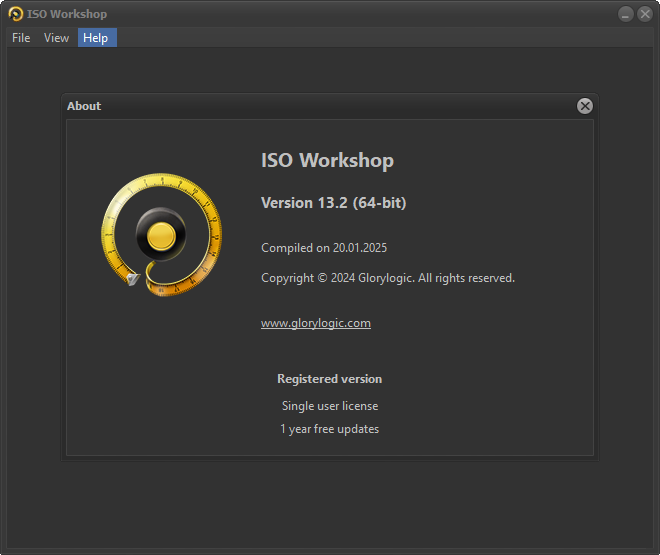Open the View menu

click(x=56, y=38)
